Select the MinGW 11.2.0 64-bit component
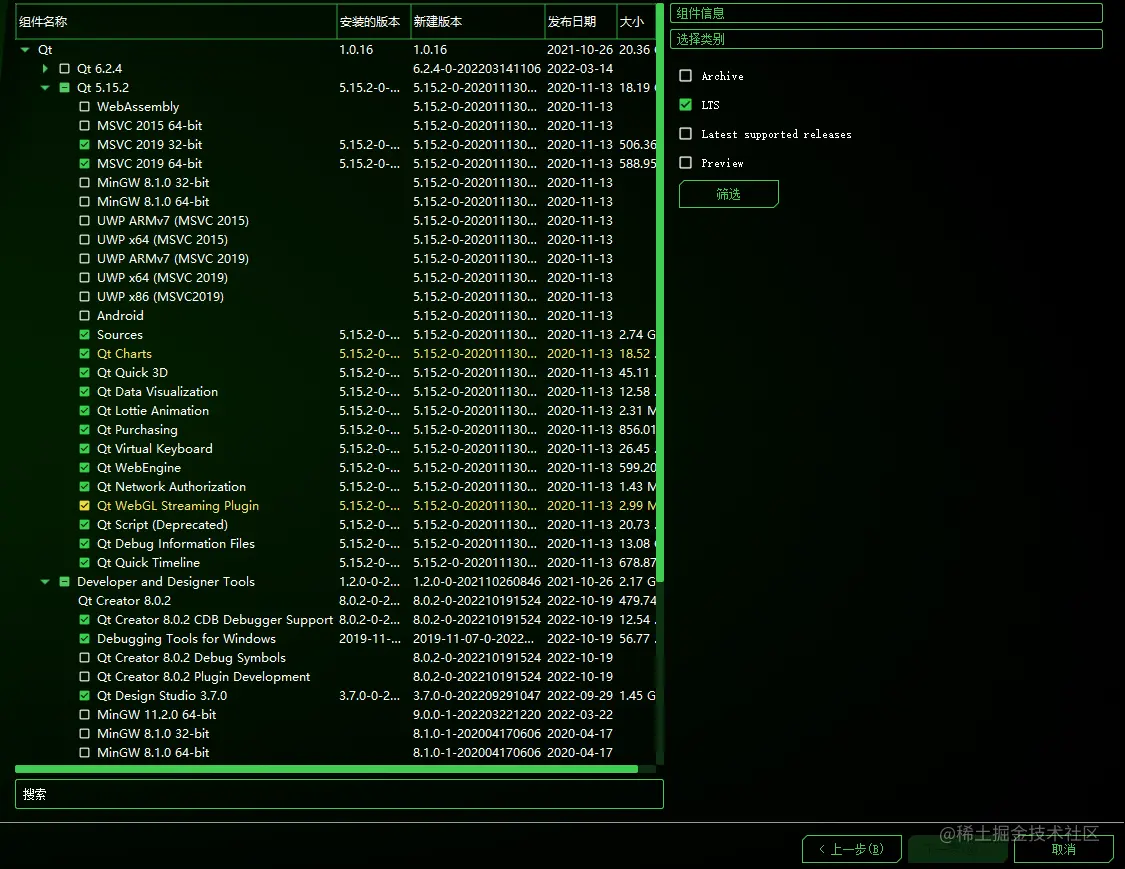The width and height of the screenshot is (1125, 869). click(84, 714)
